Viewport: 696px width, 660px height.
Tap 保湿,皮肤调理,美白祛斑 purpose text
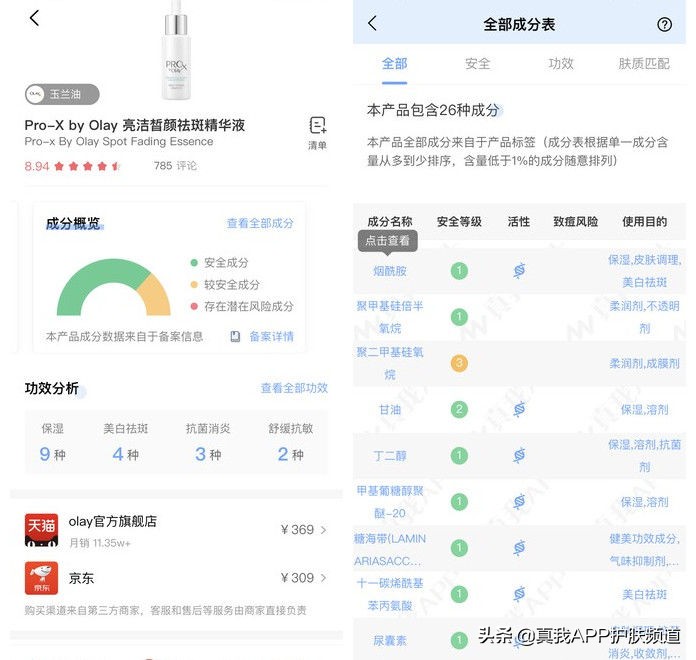(x=645, y=271)
